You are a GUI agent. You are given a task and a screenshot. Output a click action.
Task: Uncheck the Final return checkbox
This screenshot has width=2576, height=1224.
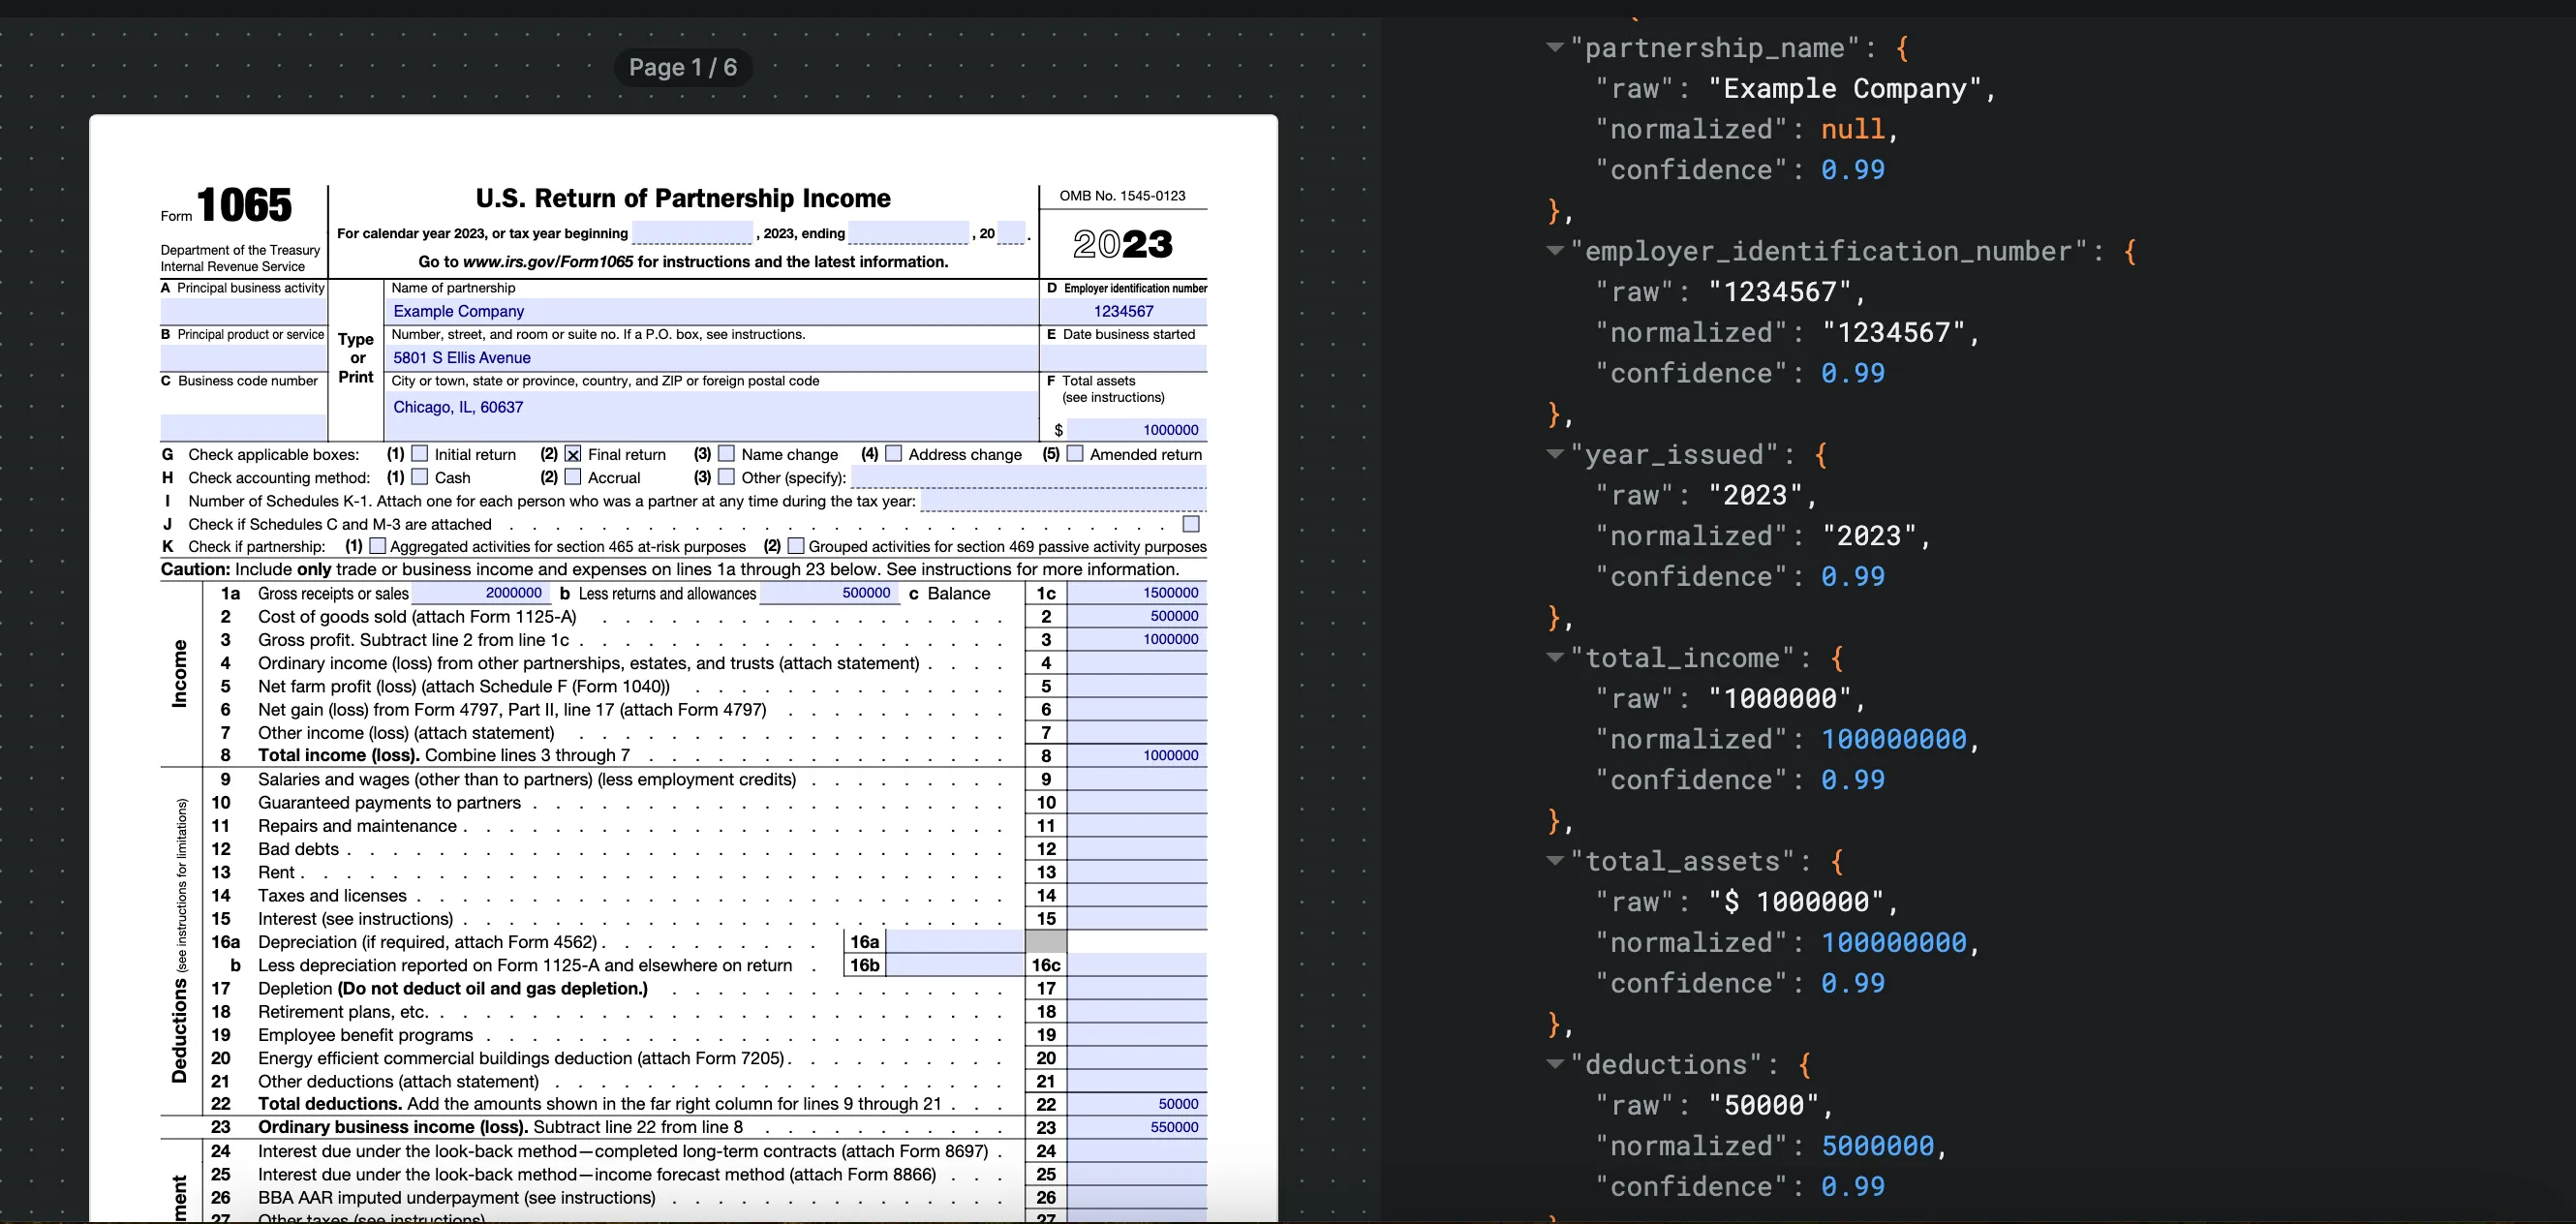coord(573,454)
